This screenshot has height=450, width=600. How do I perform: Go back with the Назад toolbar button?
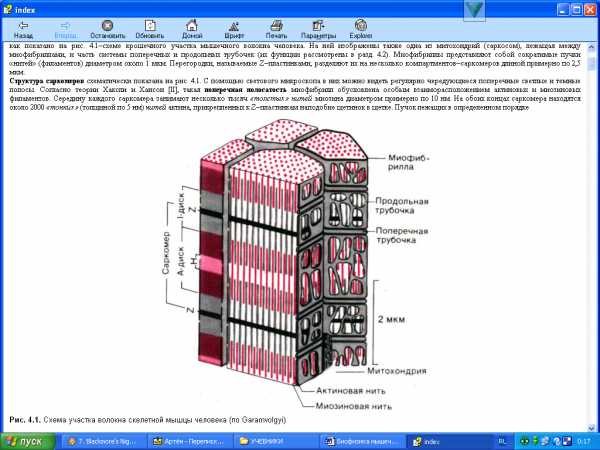23,30
